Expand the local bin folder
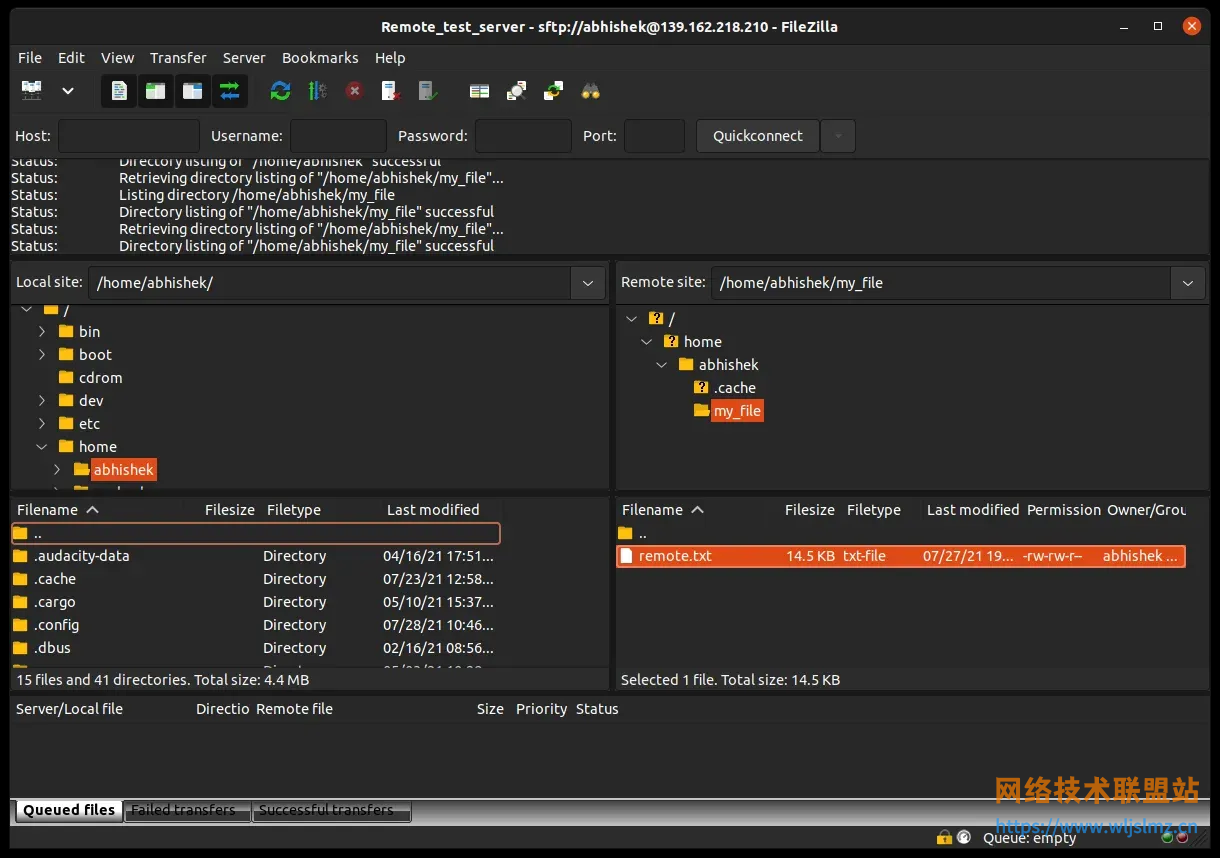Image resolution: width=1220 pixels, height=858 pixels. [x=42, y=331]
